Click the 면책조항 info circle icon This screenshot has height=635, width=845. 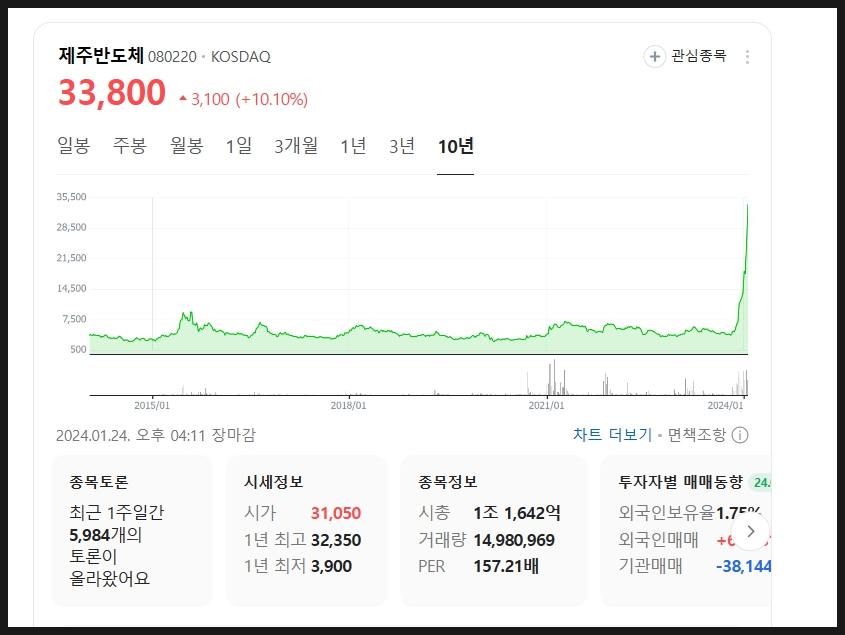point(740,435)
